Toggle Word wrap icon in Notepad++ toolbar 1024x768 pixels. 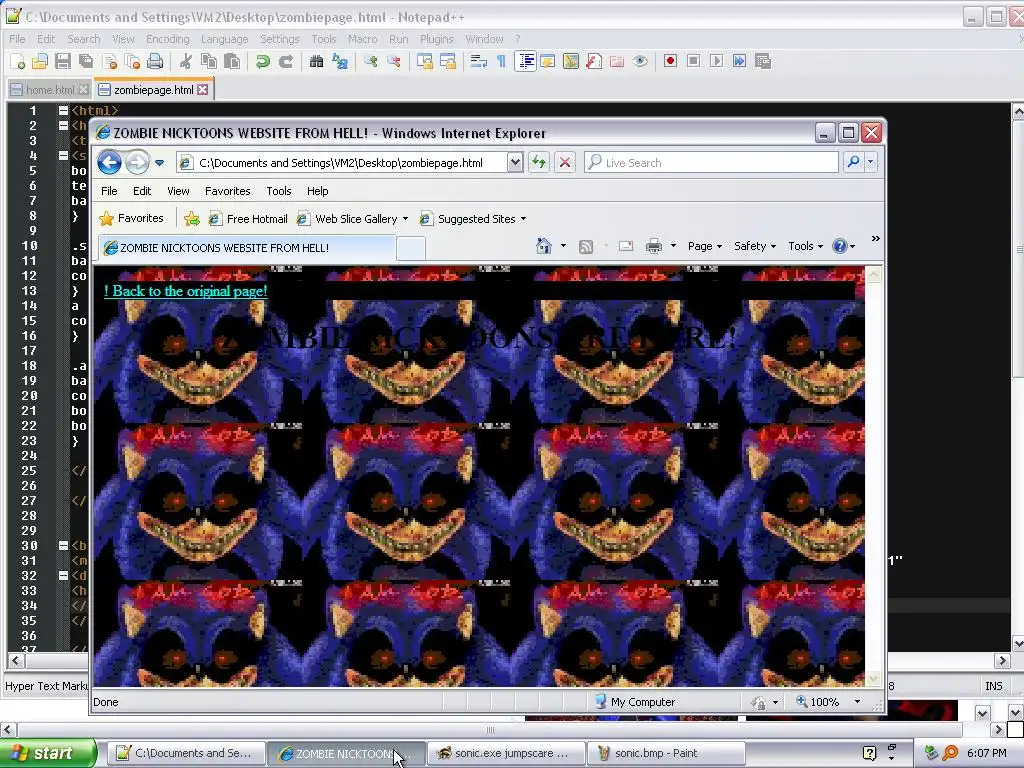[x=479, y=61]
